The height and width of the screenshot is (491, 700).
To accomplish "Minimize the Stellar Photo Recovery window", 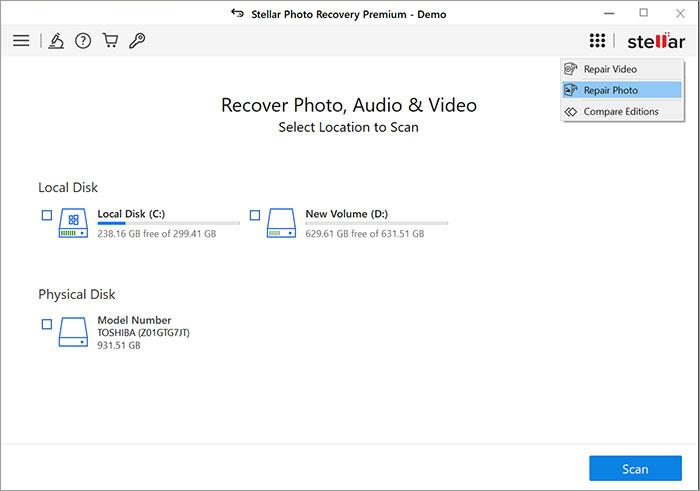I will coord(609,13).
